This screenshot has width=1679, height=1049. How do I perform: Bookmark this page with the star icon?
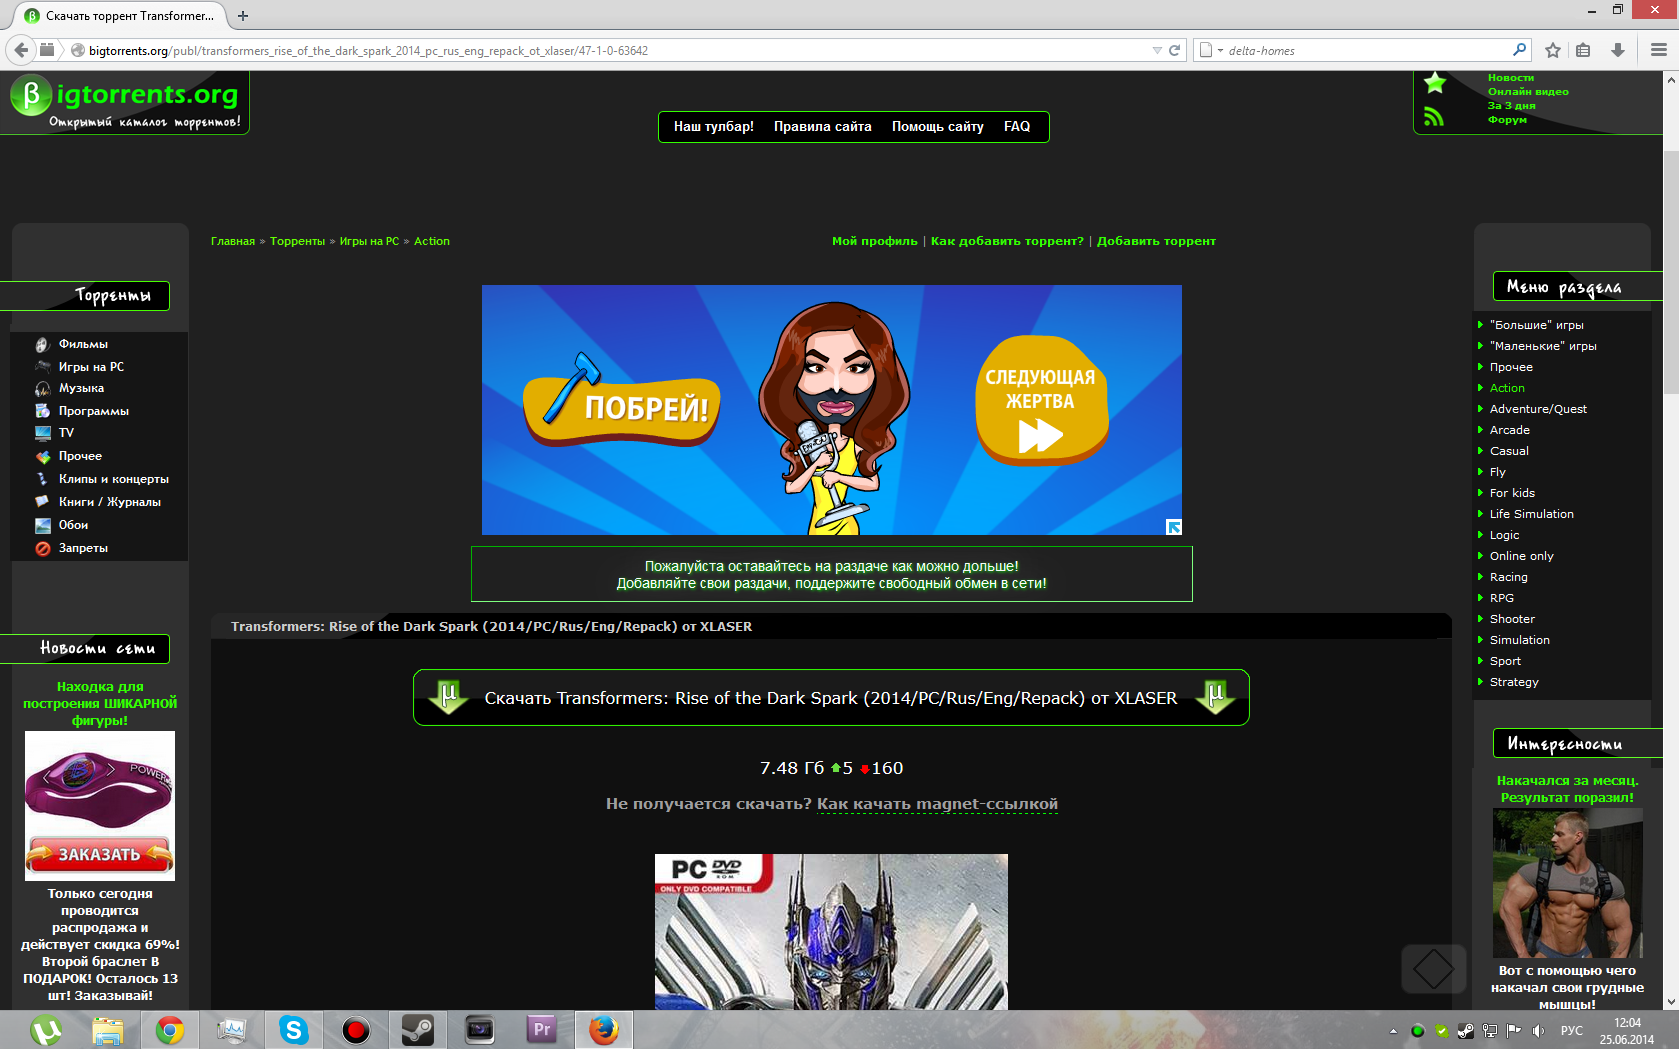(1553, 50)
